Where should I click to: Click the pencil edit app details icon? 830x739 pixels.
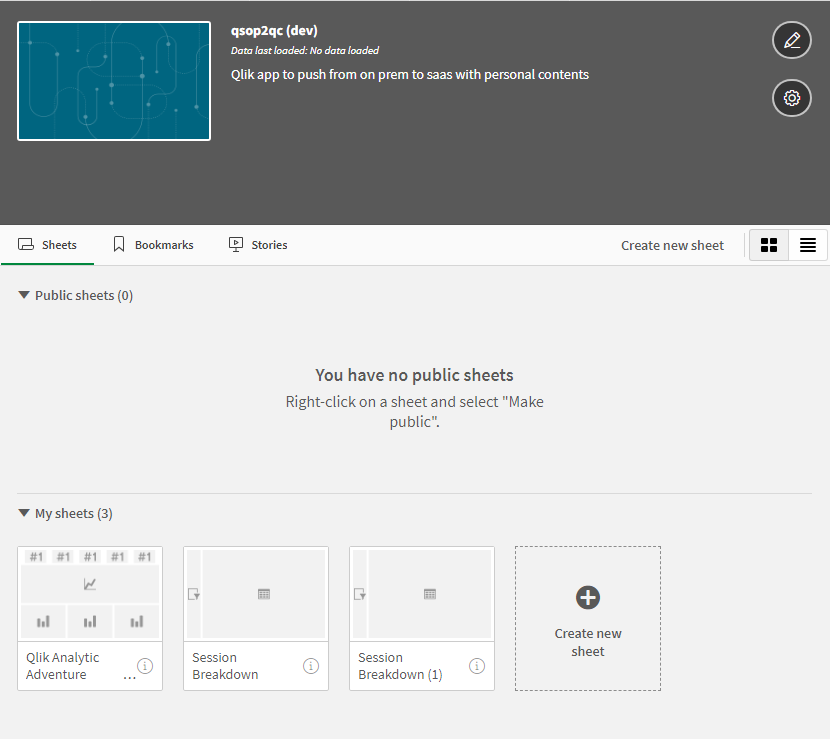point(791,40)
